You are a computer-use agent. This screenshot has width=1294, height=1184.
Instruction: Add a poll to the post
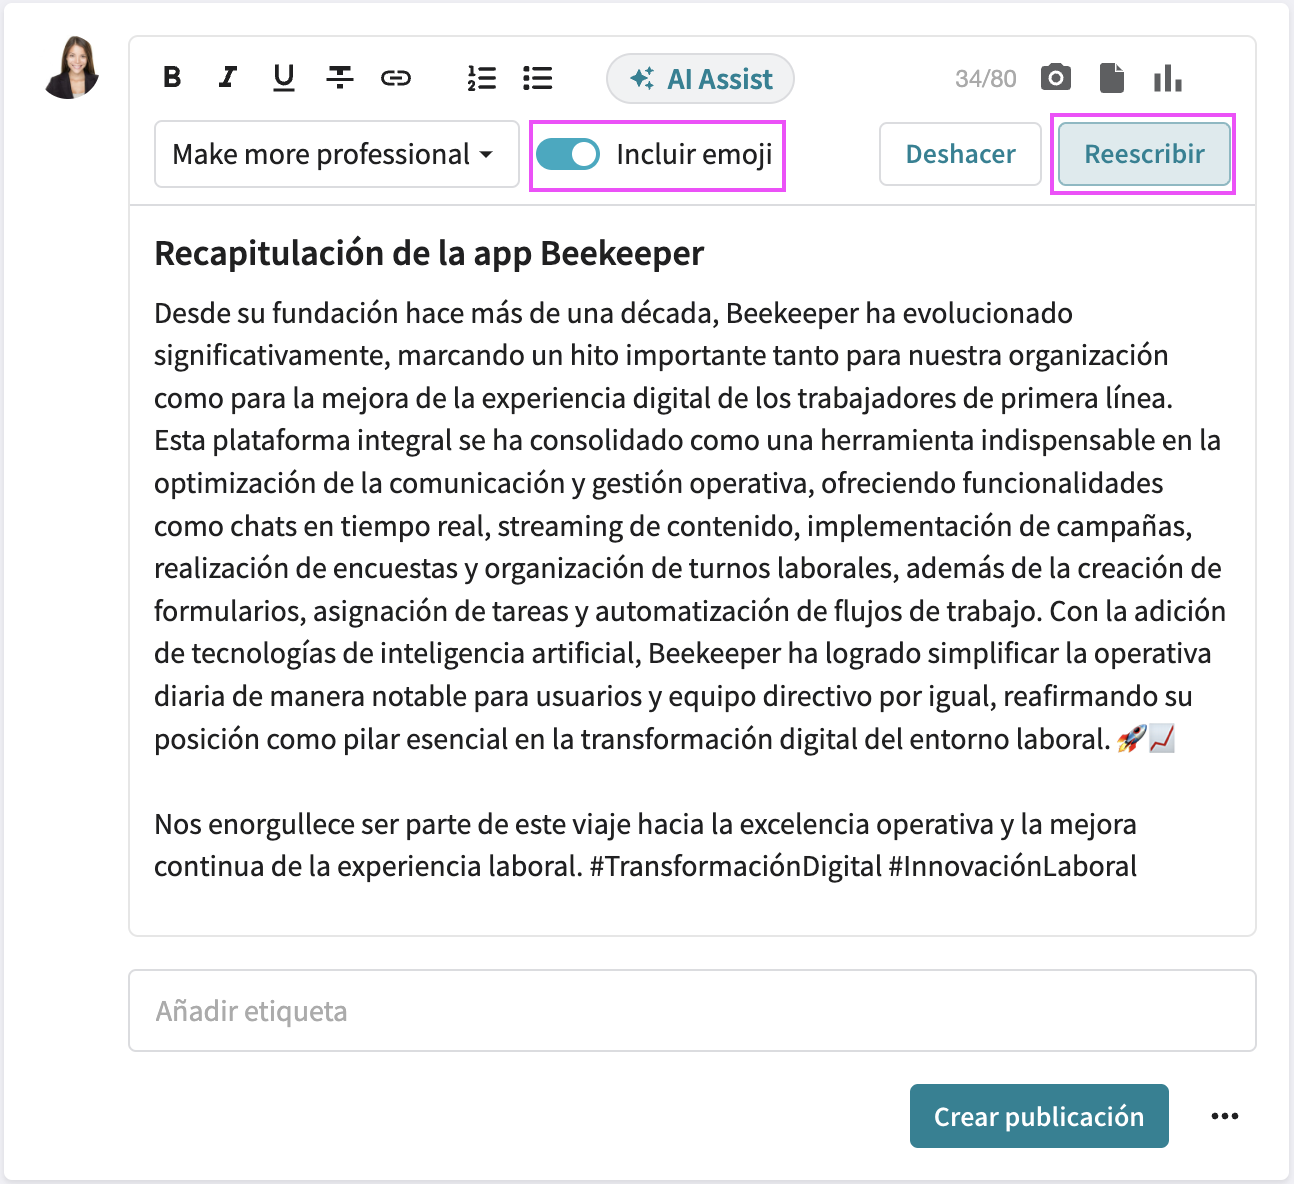[1168, 76]
